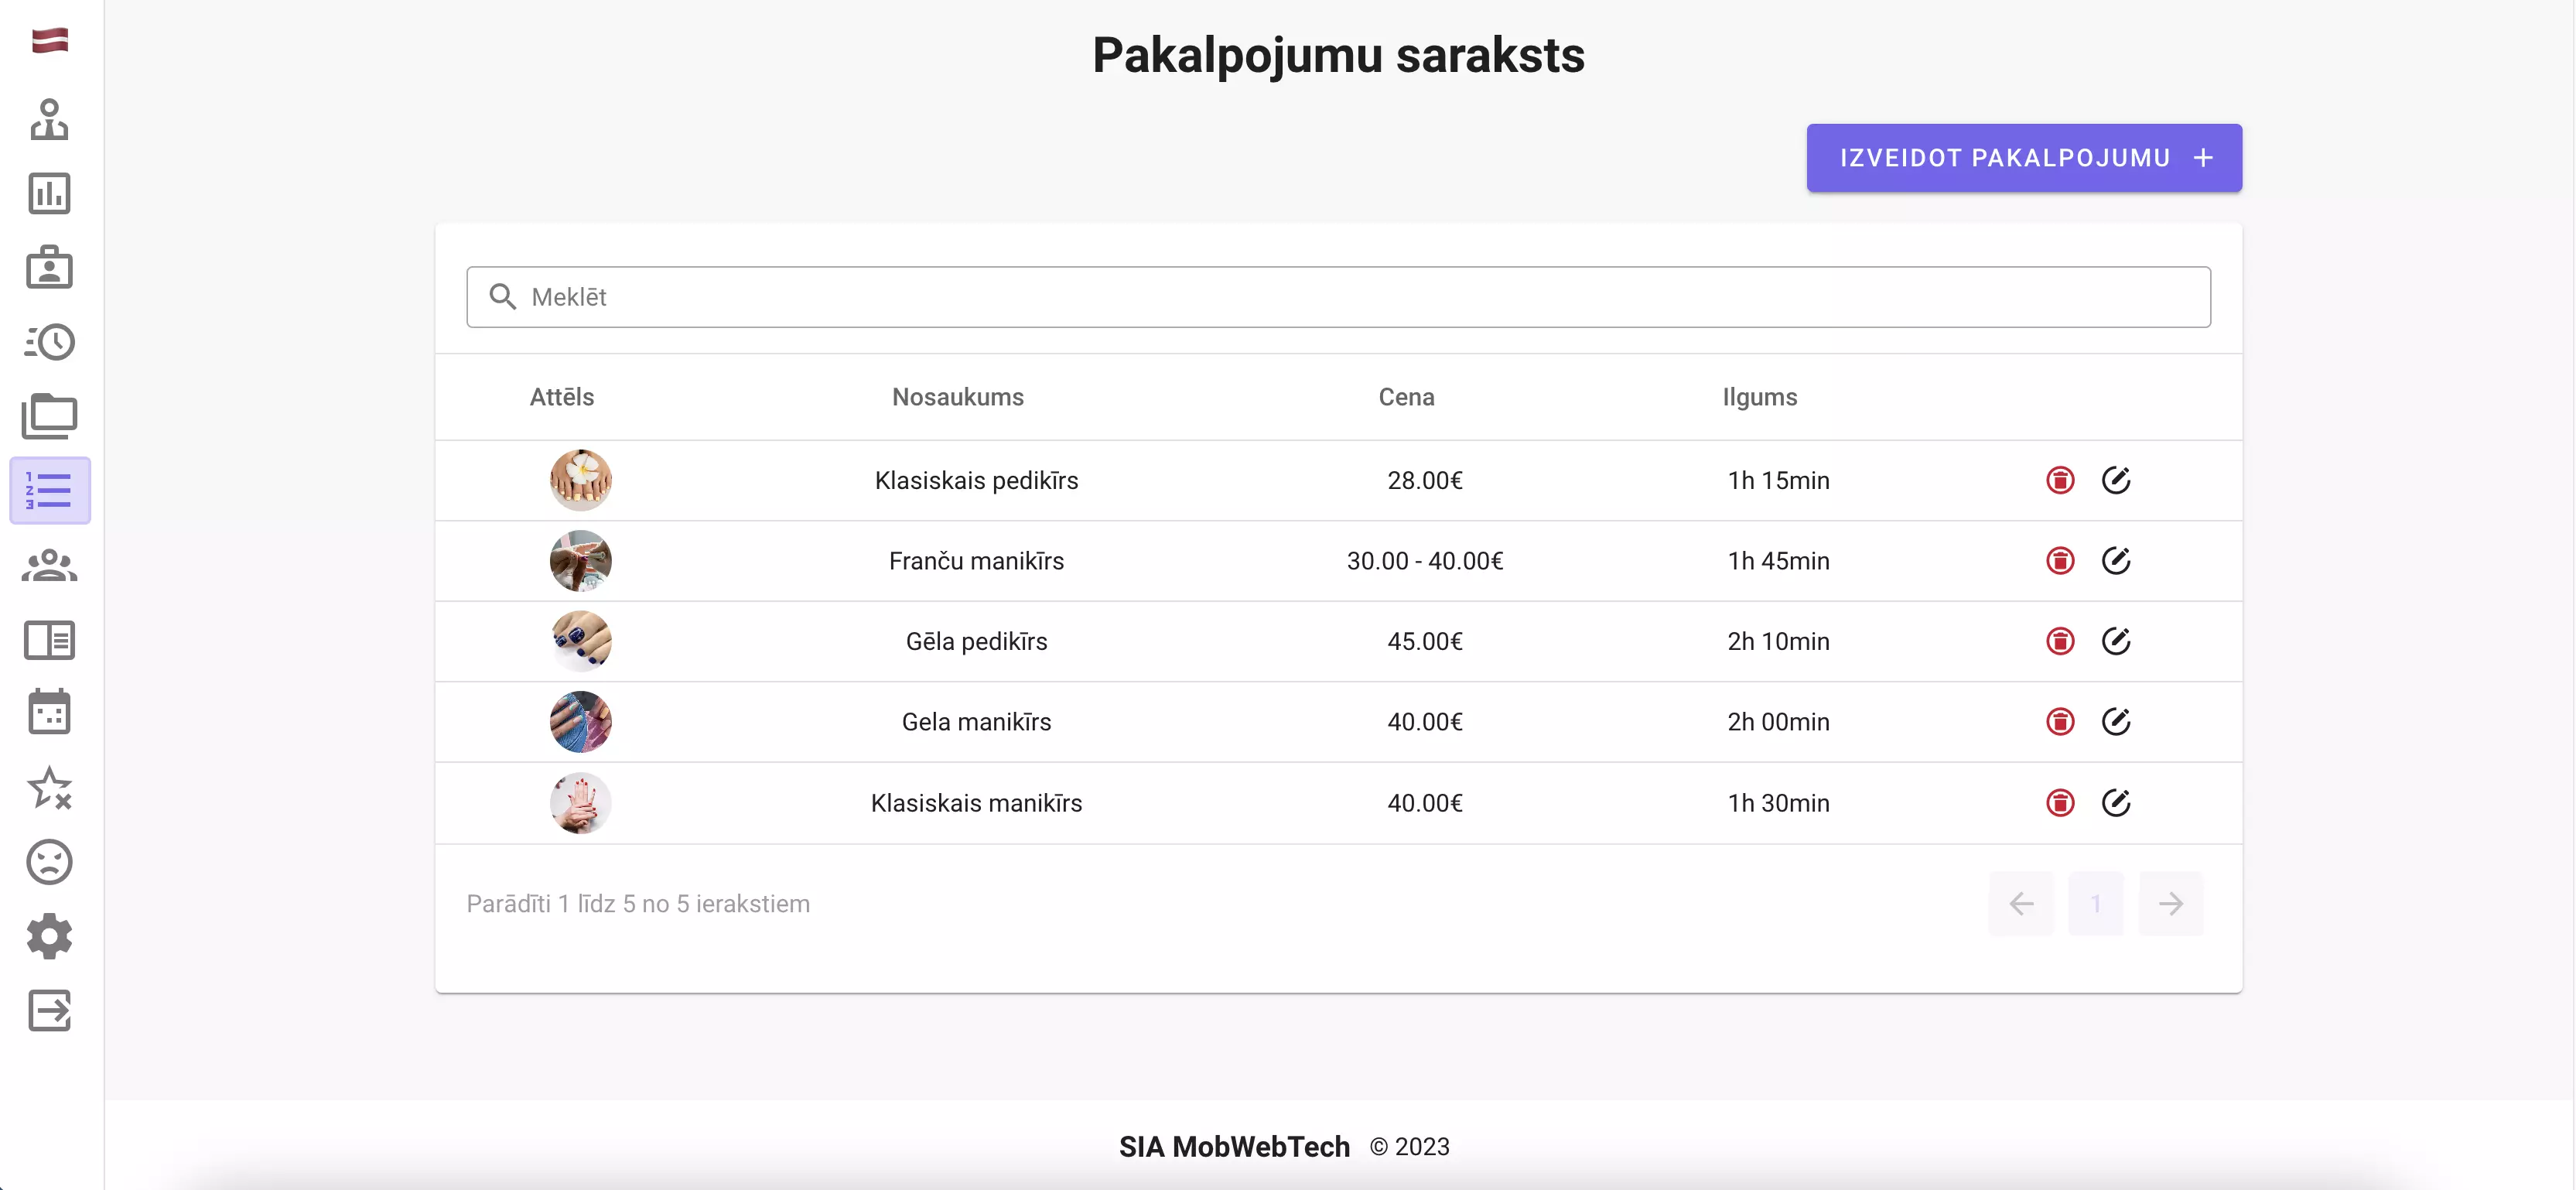This screenshot has height=1190, width=2576.
Task: Open the complaints sad-face section
Action: (50, 862)
